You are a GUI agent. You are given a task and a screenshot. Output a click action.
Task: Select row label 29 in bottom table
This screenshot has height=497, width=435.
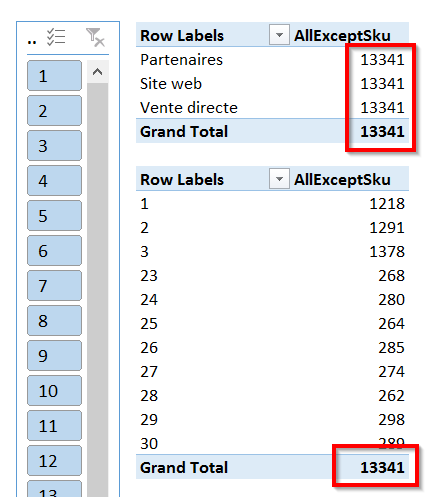coord(149,420)
